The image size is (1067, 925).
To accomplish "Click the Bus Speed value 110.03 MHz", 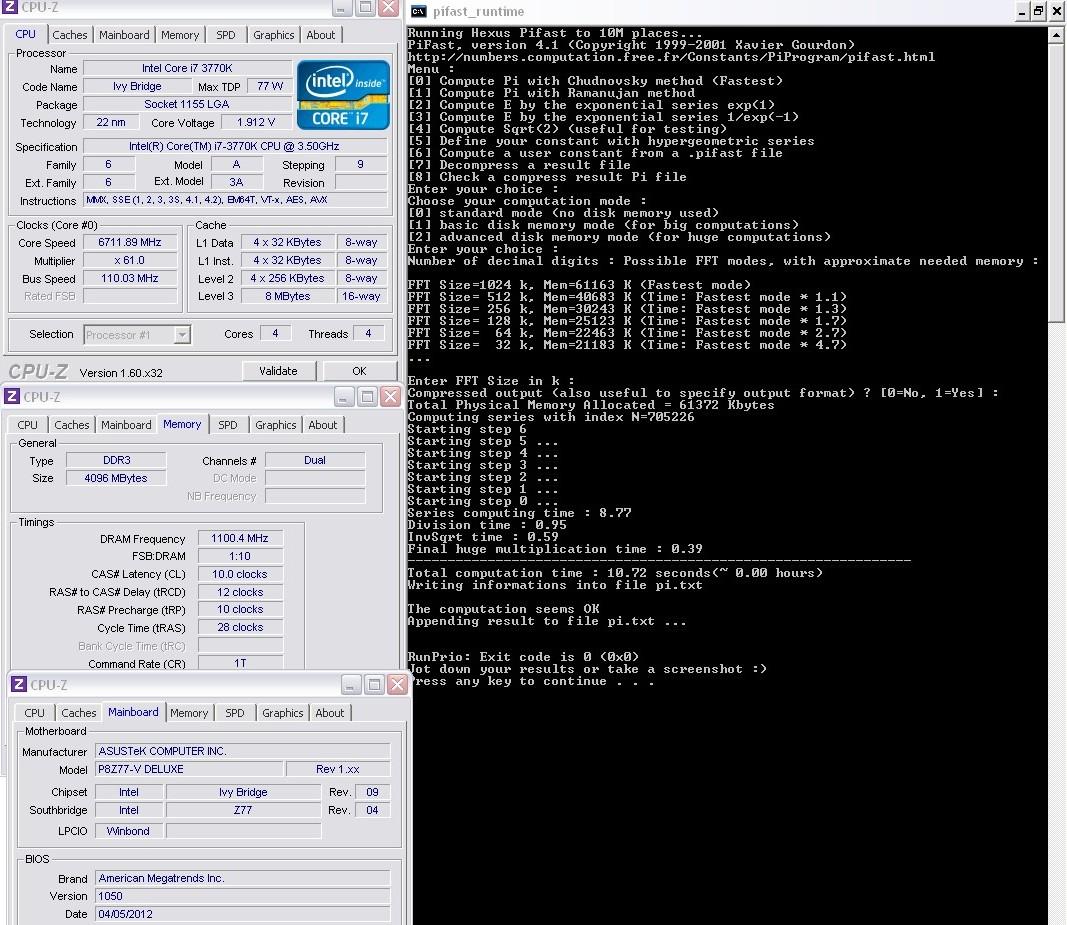I will point(129,278).
